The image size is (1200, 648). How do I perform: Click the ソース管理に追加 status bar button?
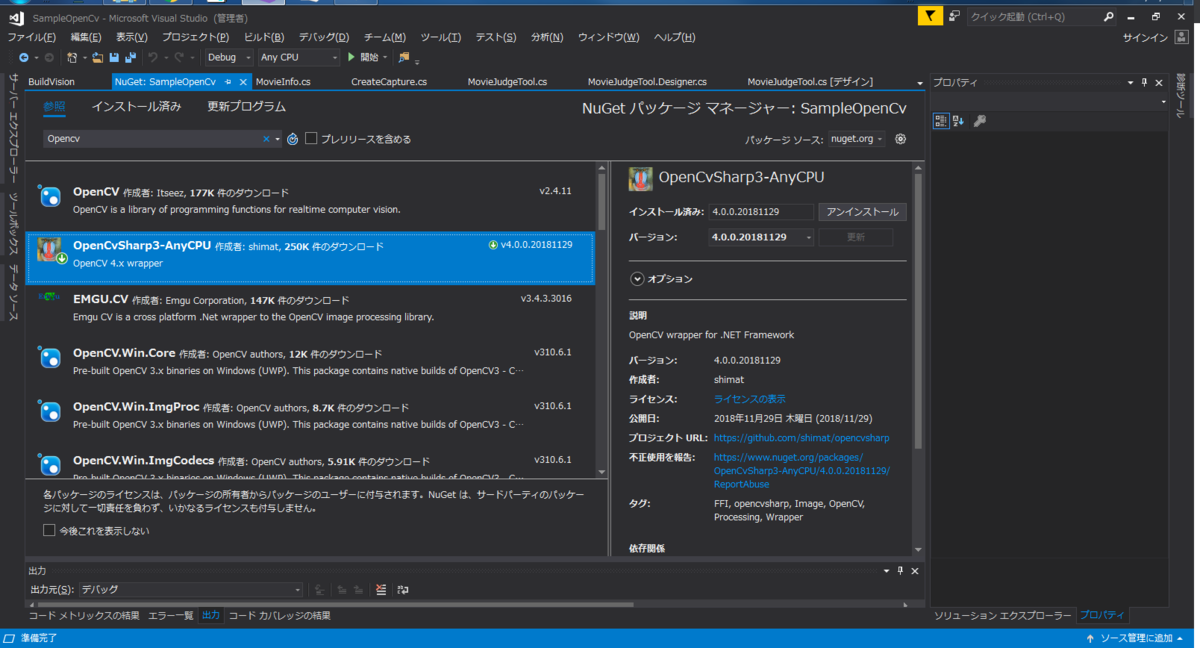point(1136,638)
